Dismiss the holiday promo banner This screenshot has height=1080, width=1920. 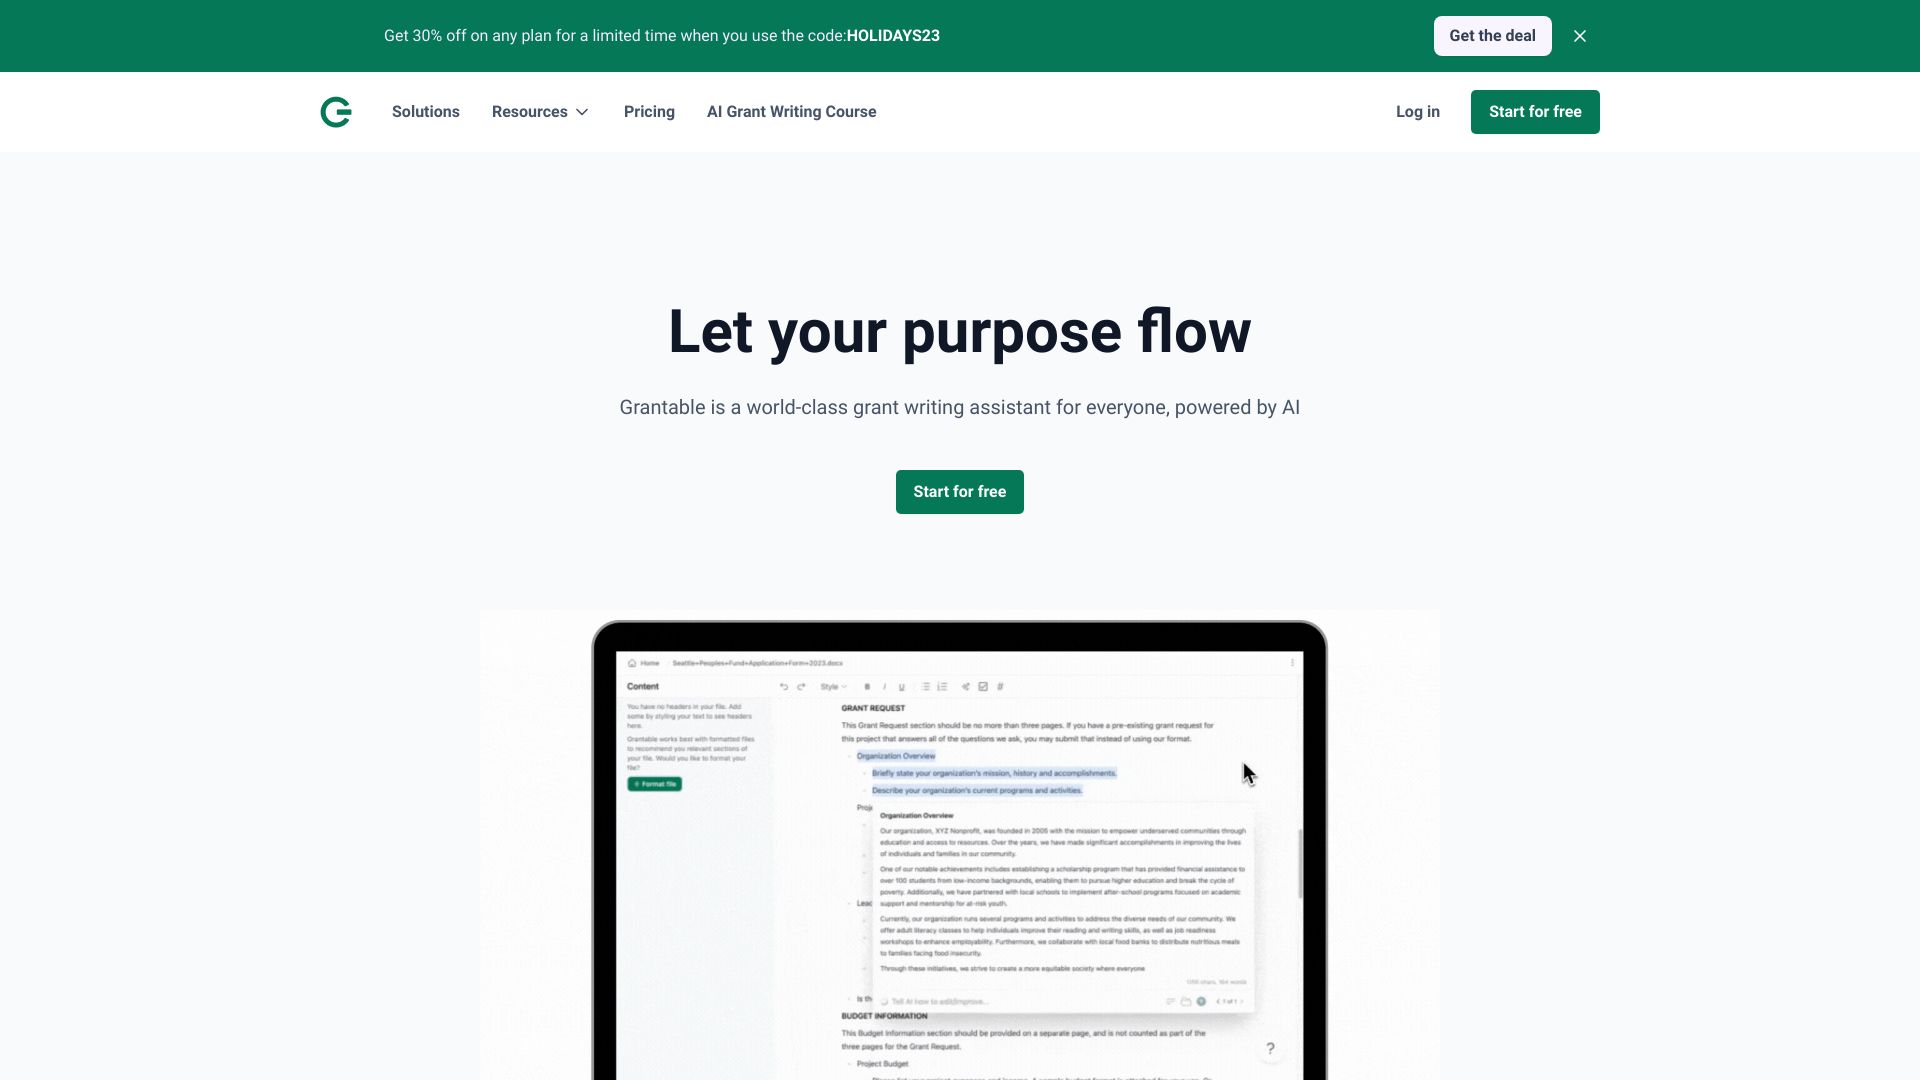(x=1580, y=36)
